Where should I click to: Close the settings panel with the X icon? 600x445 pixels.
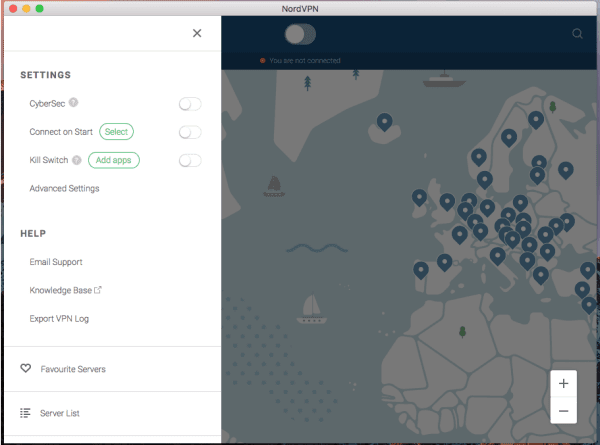pyautogui.click(x=197, y=33)
